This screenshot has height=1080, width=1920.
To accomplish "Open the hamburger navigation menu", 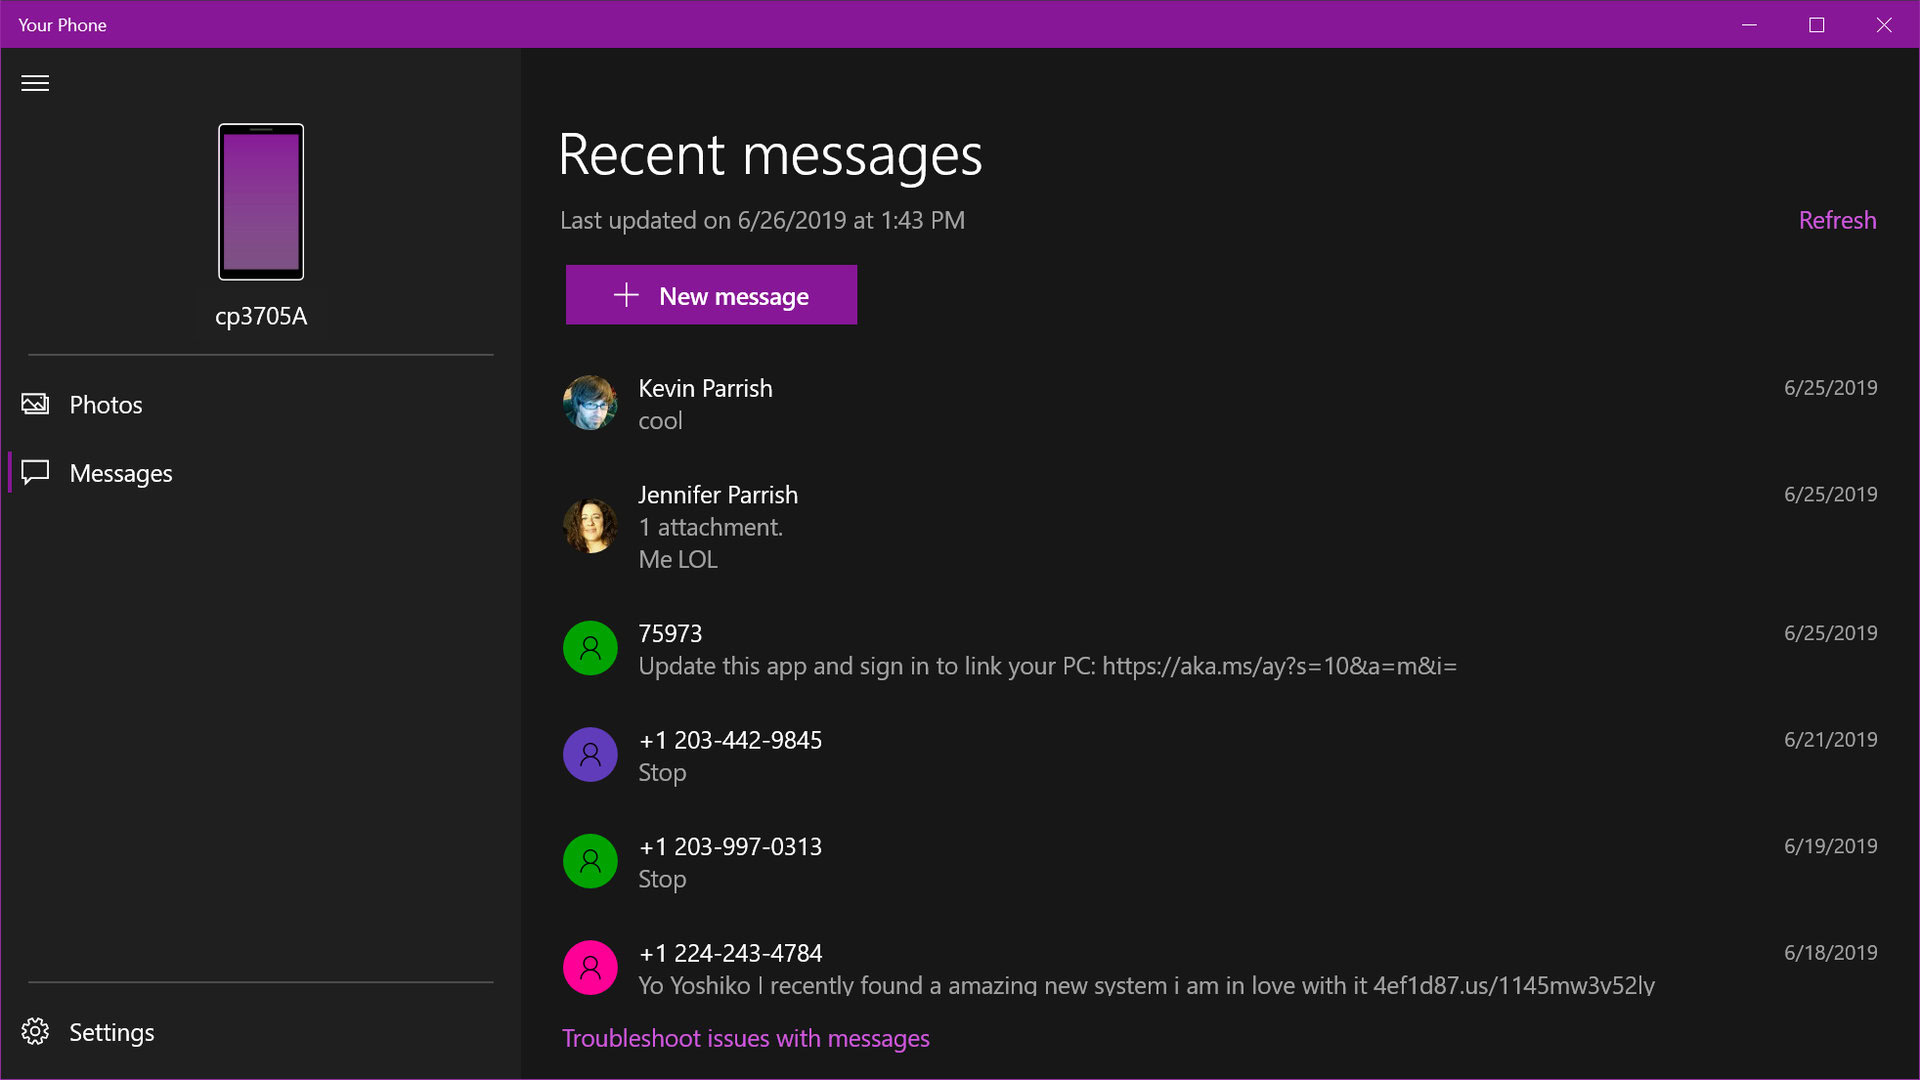I will 35,83.
